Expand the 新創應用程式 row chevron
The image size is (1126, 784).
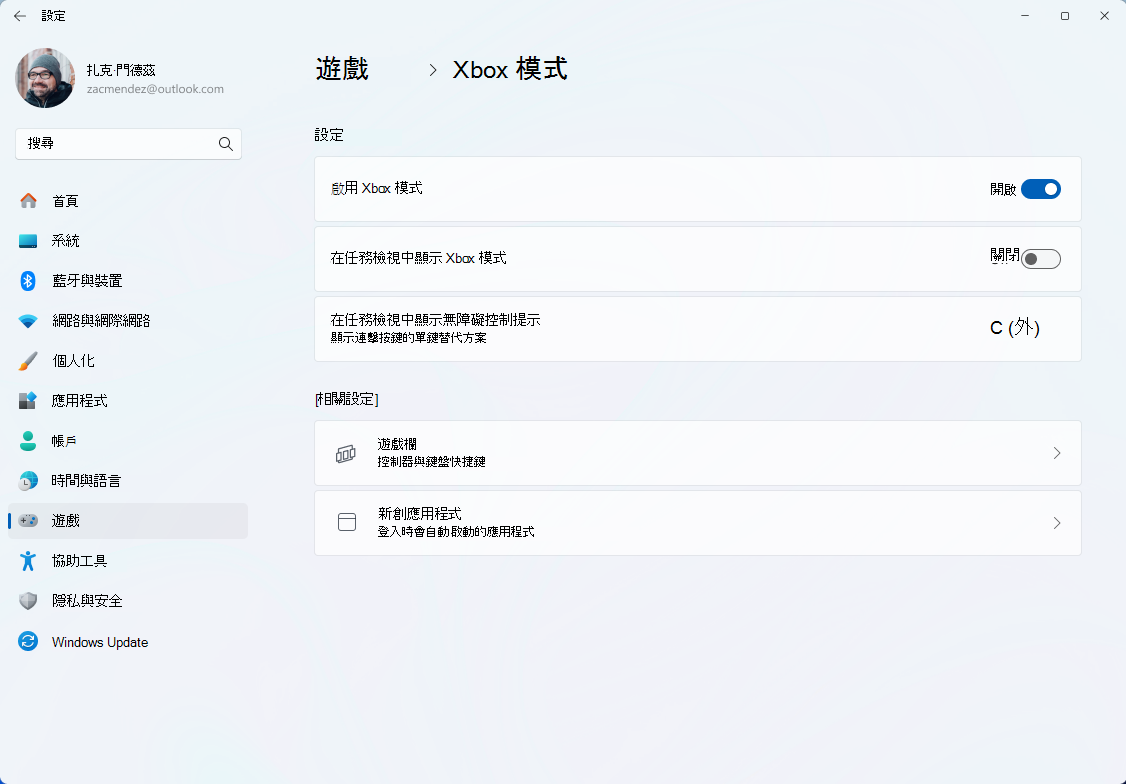pyautogui.click(x=1057, y=523)
